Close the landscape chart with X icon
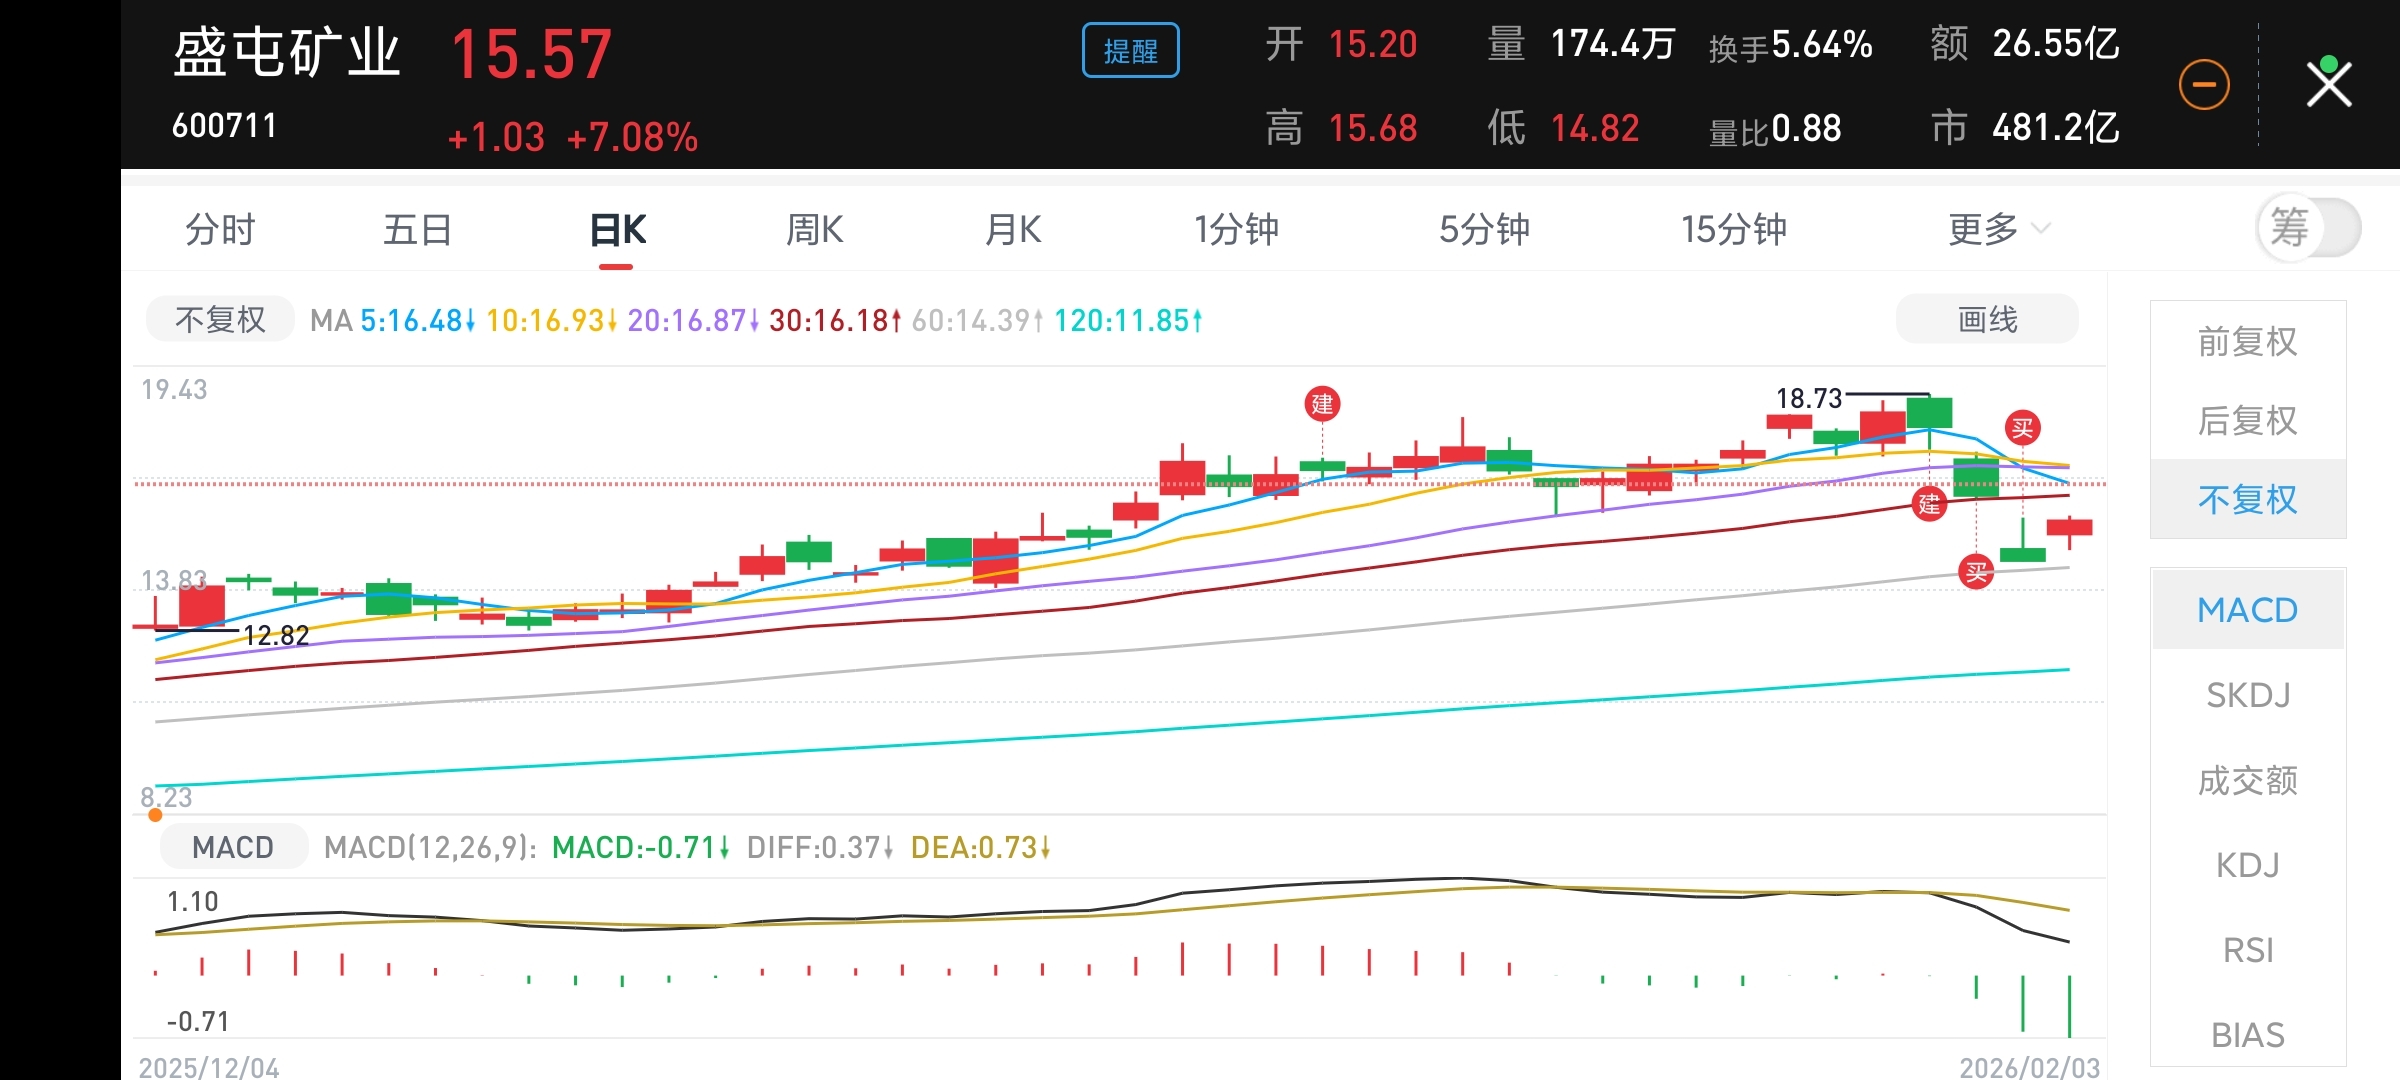Image resolution: width=2400 pixels, height=1080 pixels. click(x=2329, y=84)
